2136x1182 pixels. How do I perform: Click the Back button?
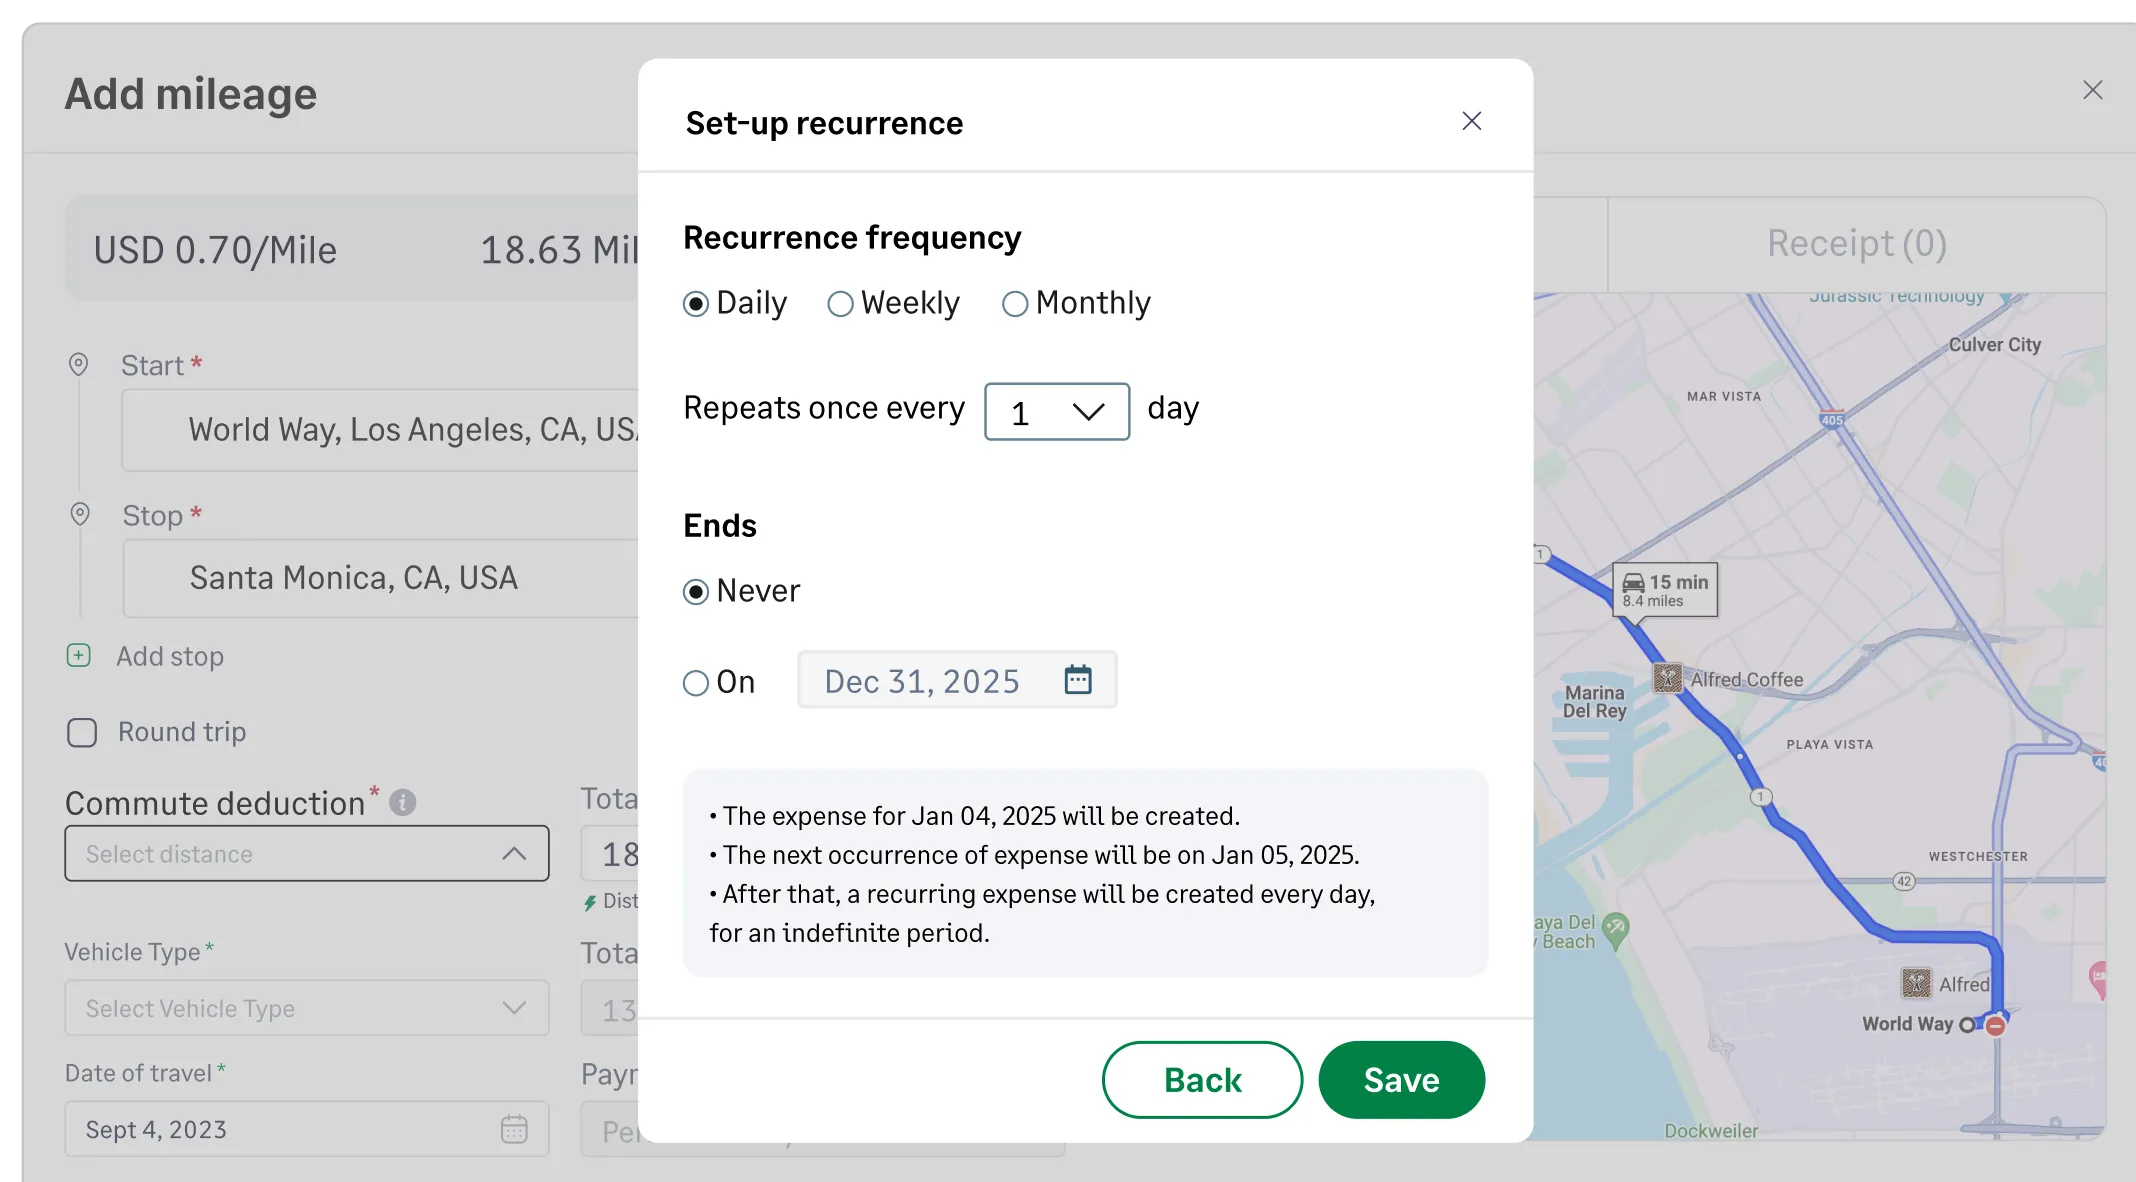coord(1201,1080)
